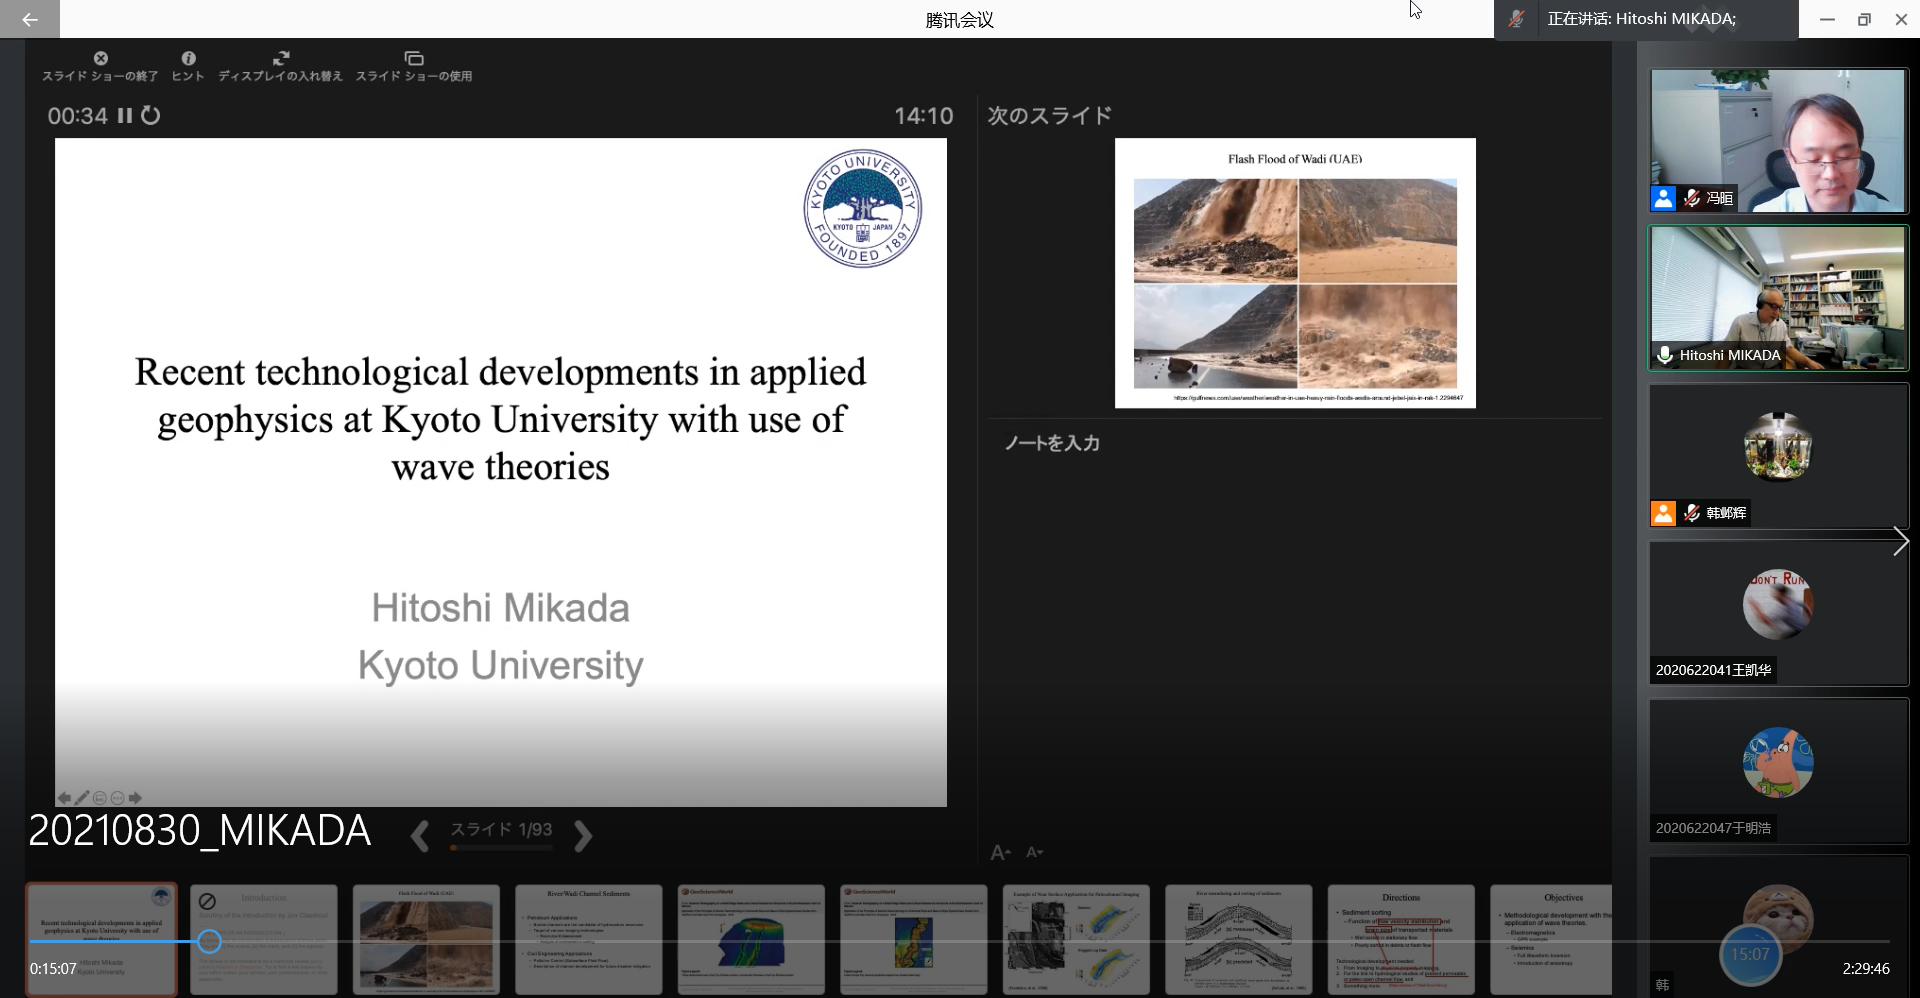Go to next slide with right chevron

point(583,835)
